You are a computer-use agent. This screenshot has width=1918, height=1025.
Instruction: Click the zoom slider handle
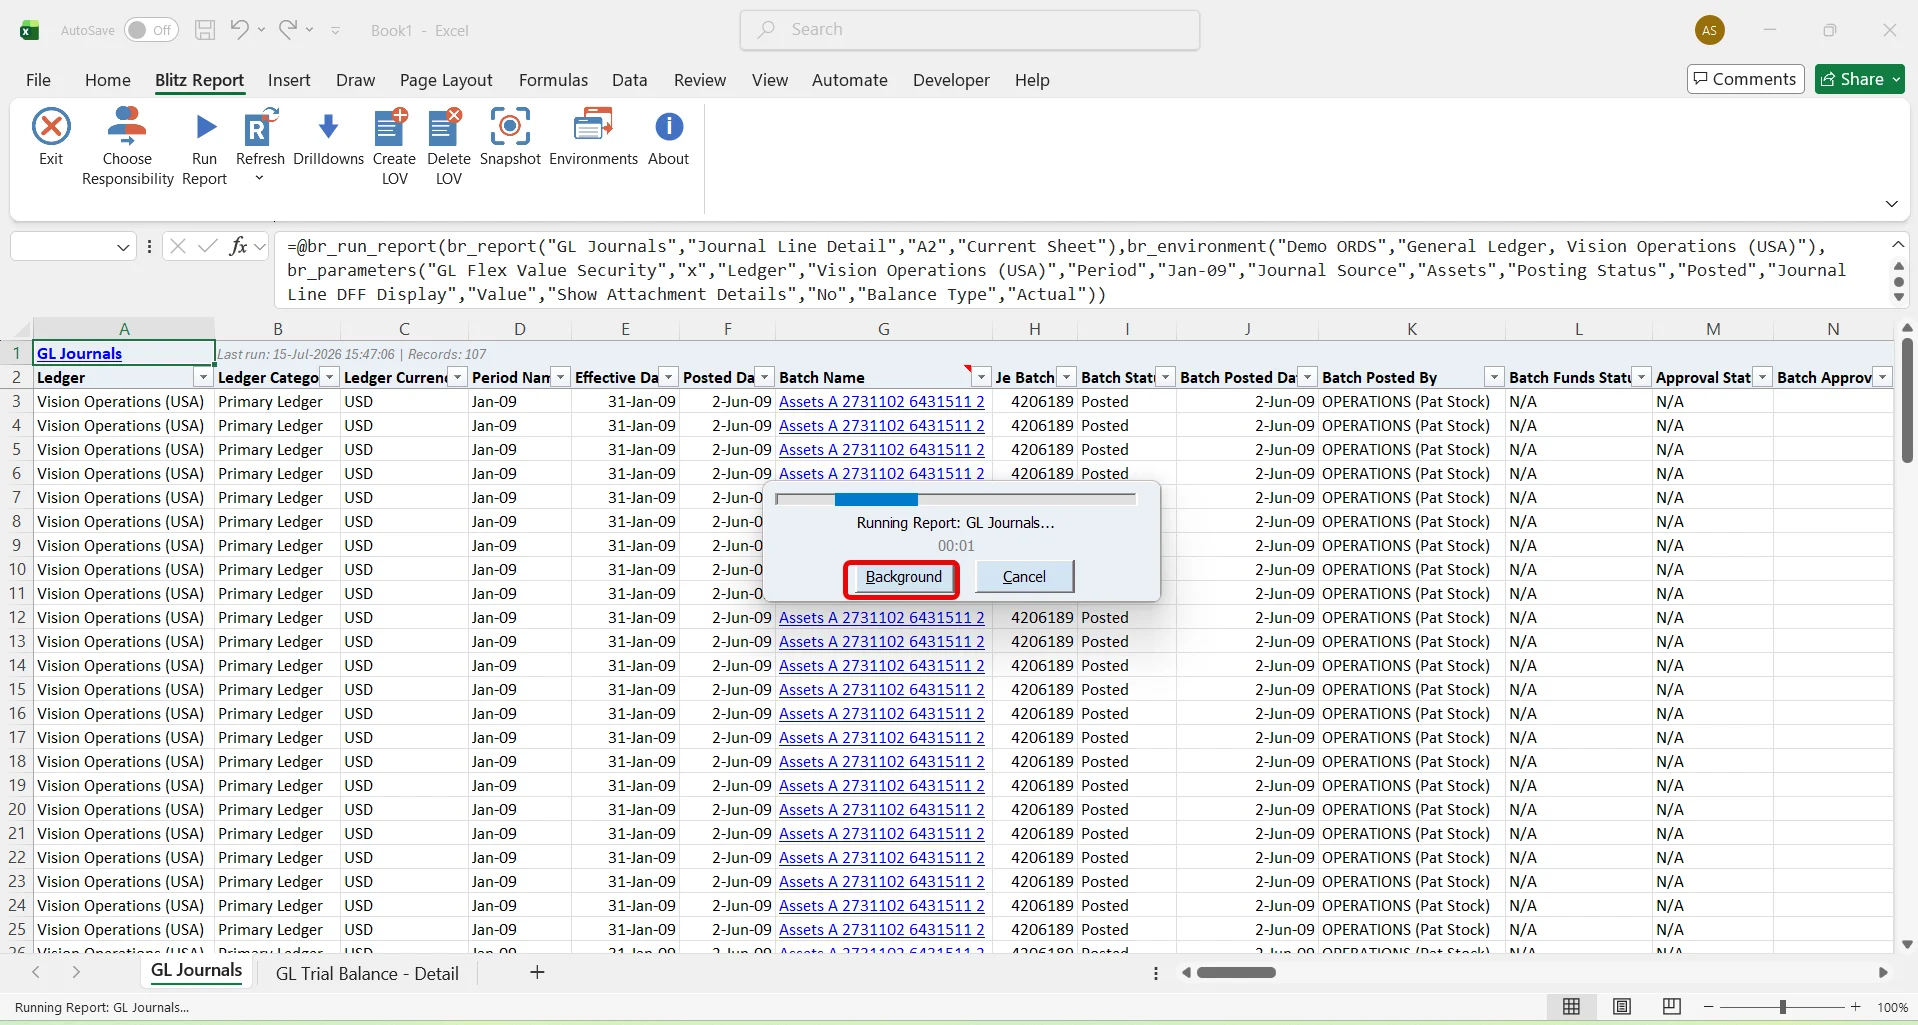pyautogui.click(x=1782, y=1007)
